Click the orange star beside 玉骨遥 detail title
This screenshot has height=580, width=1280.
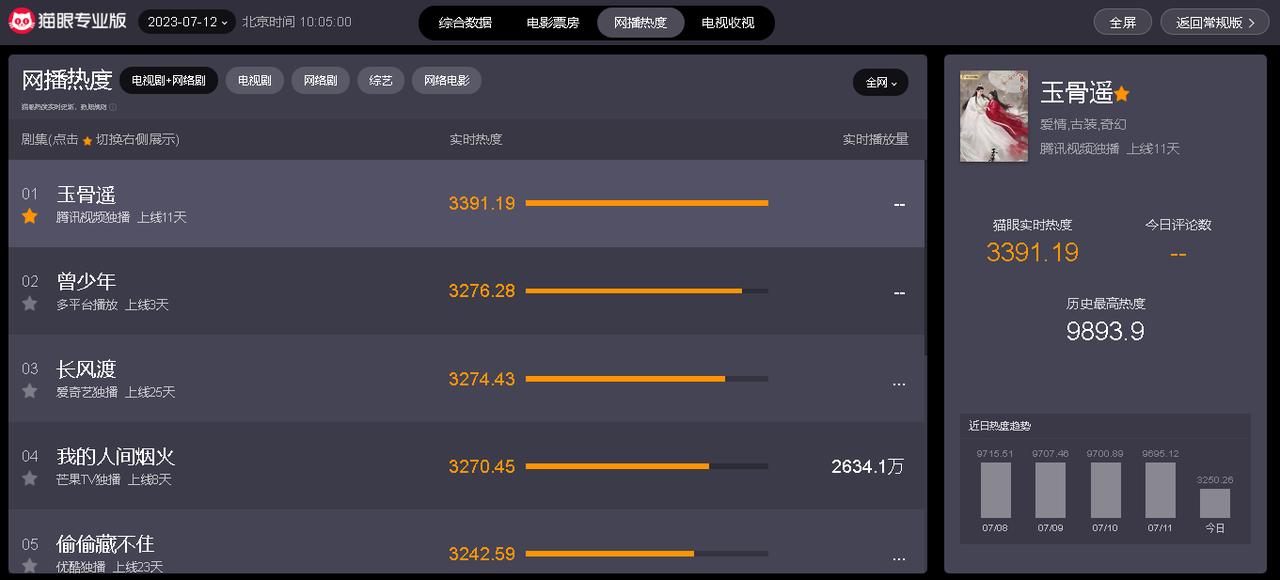pyautogui.click(x=1122, y=94)
